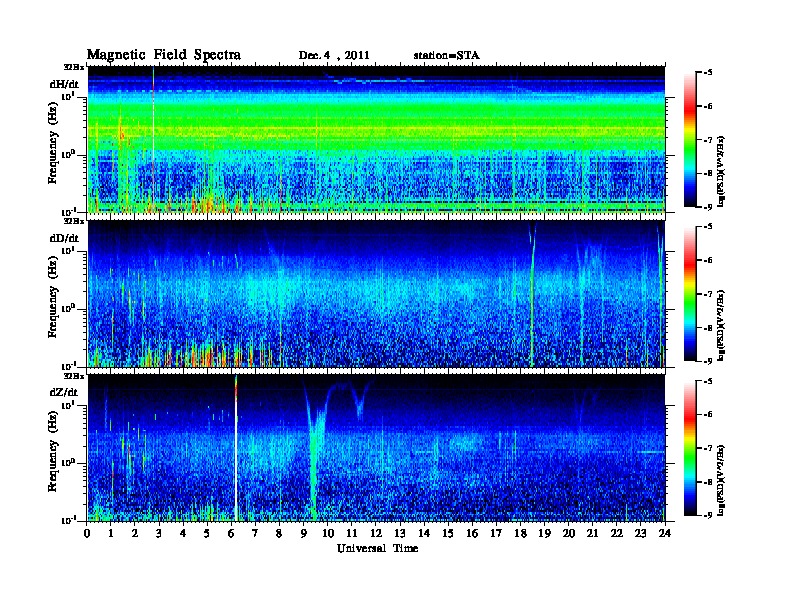Viewport: 792px width, 612px height.
Task: Click the Universal Time tick label 17
Action: (496, 533)
